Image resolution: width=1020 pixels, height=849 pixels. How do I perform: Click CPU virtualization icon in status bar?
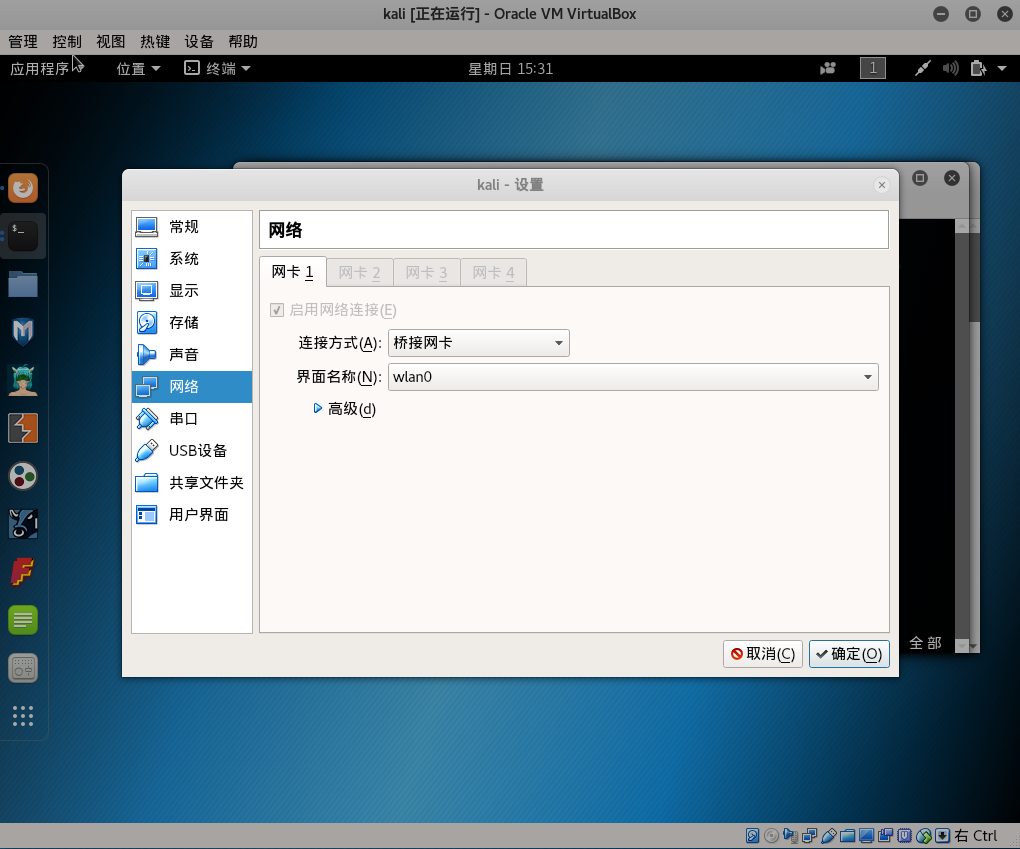(904, 836)
